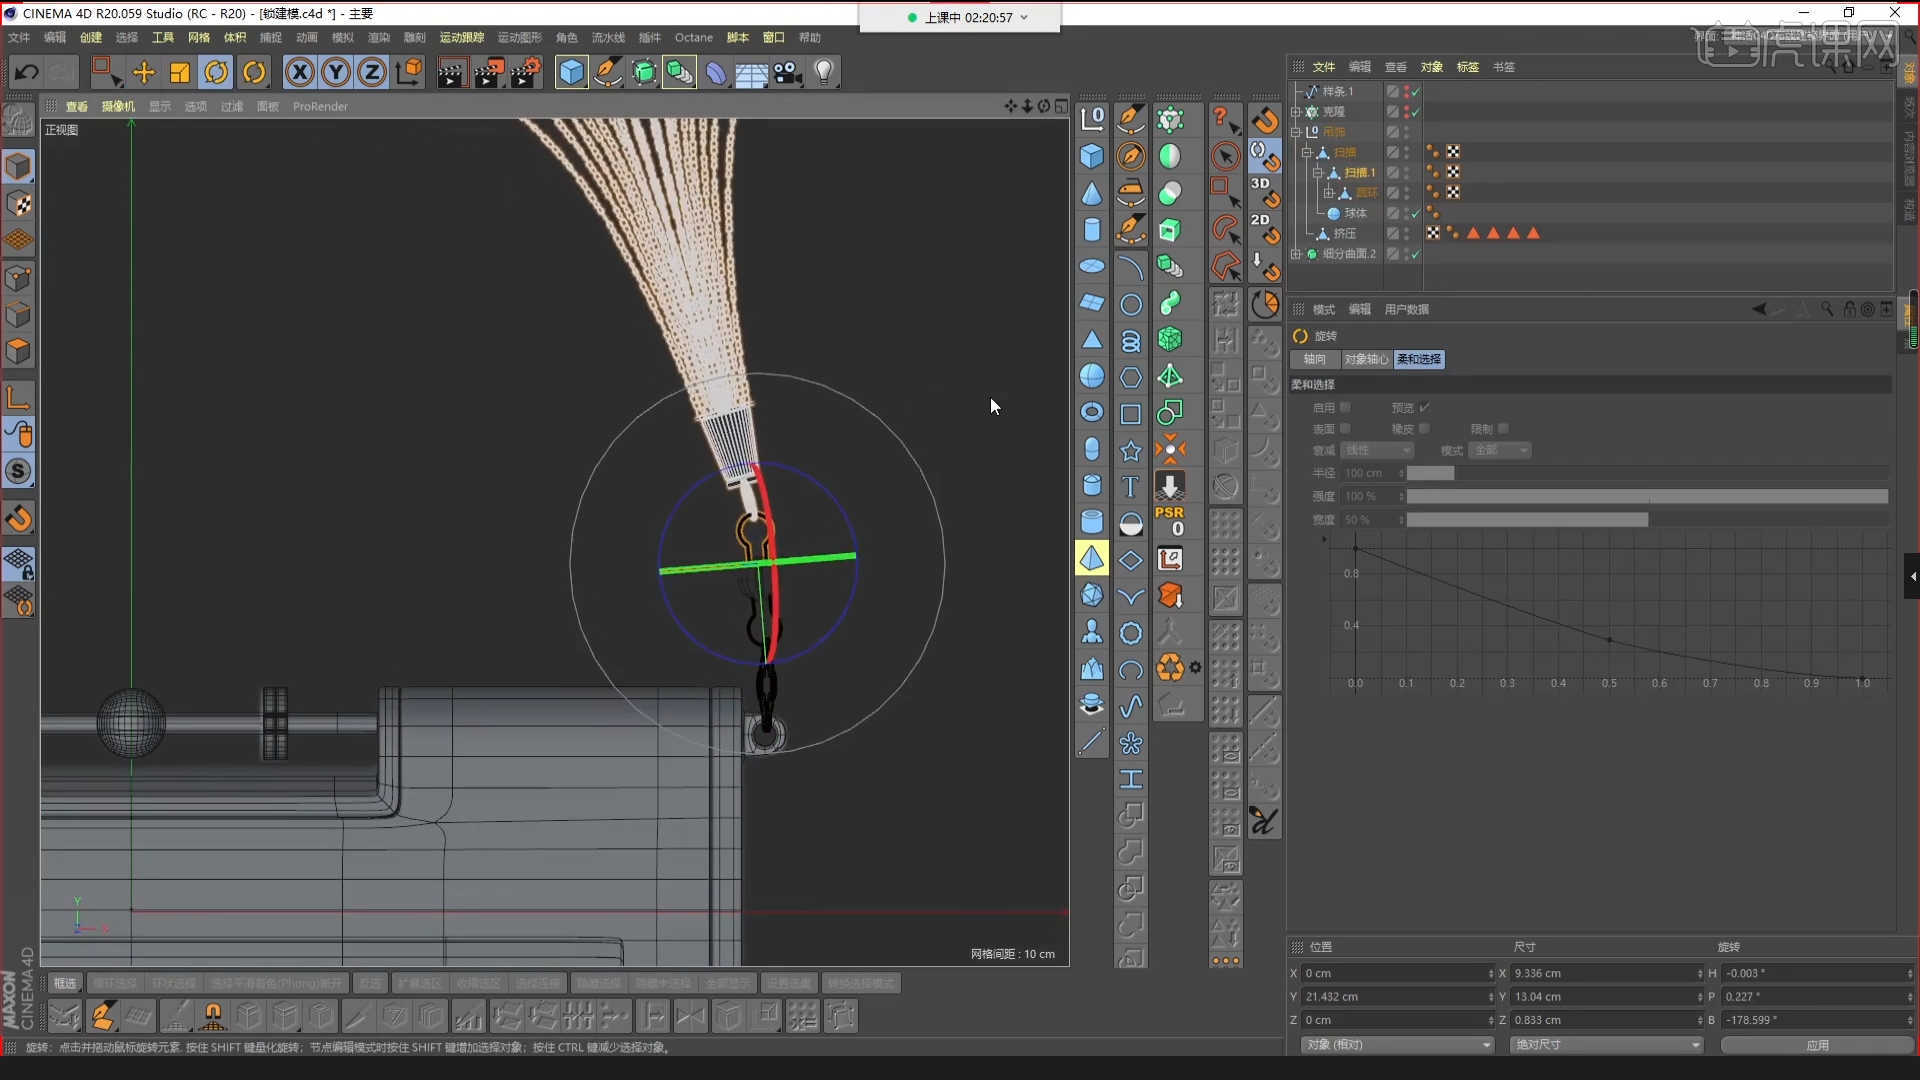Open the 文件 menu in main menu bar

coord(19,37)
